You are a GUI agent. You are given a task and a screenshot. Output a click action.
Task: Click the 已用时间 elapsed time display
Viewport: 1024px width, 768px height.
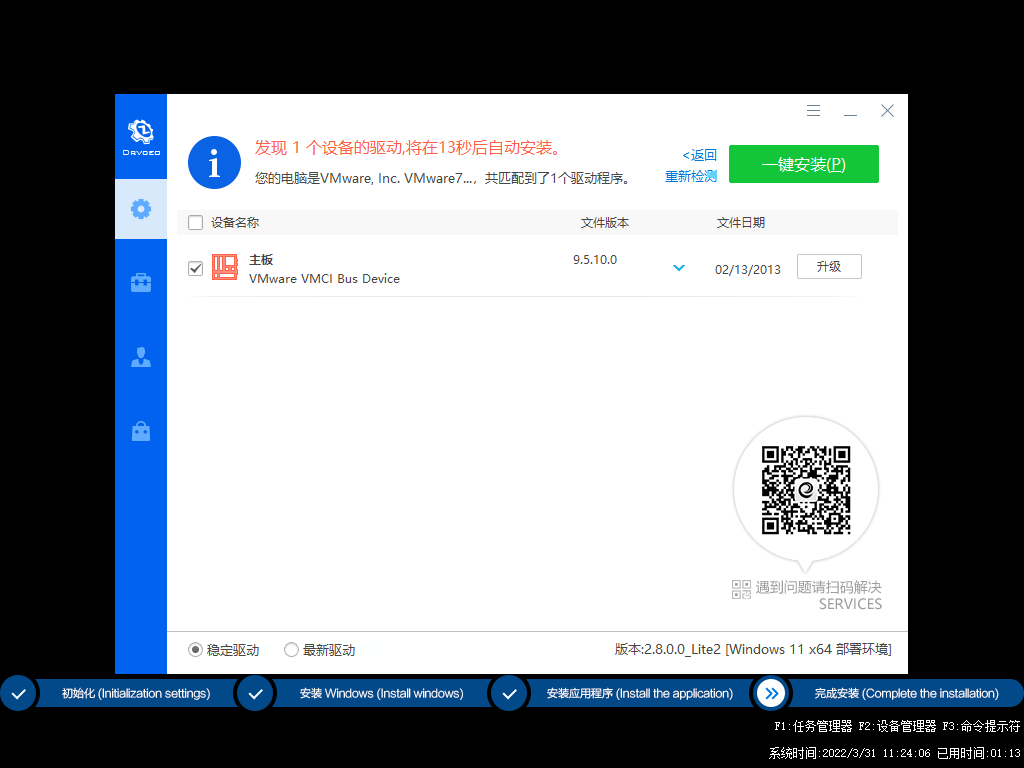(979, 753)
